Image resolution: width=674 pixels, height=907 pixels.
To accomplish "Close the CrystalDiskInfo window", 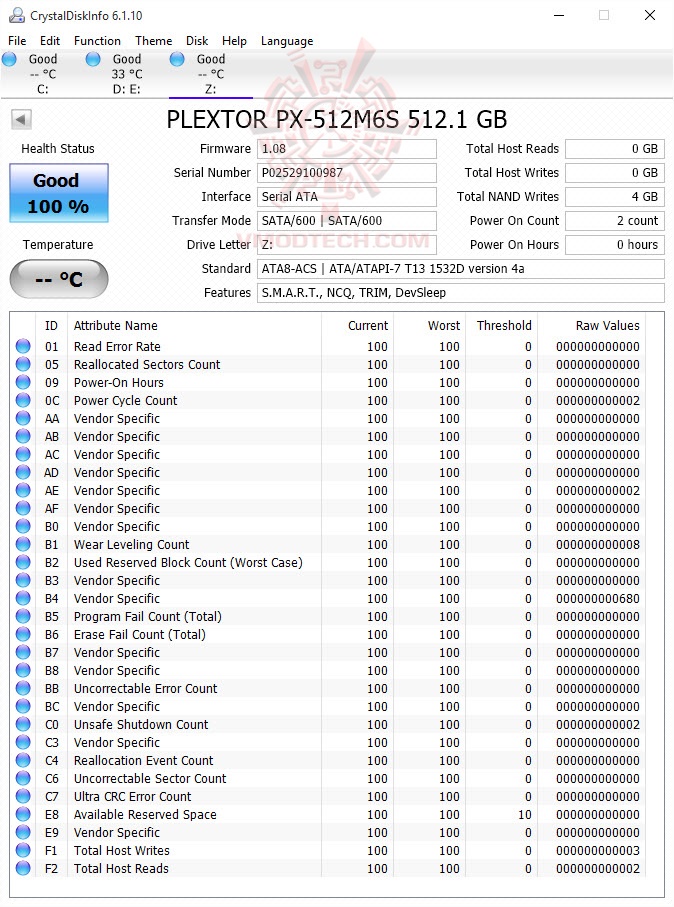I will click(650, 15).
